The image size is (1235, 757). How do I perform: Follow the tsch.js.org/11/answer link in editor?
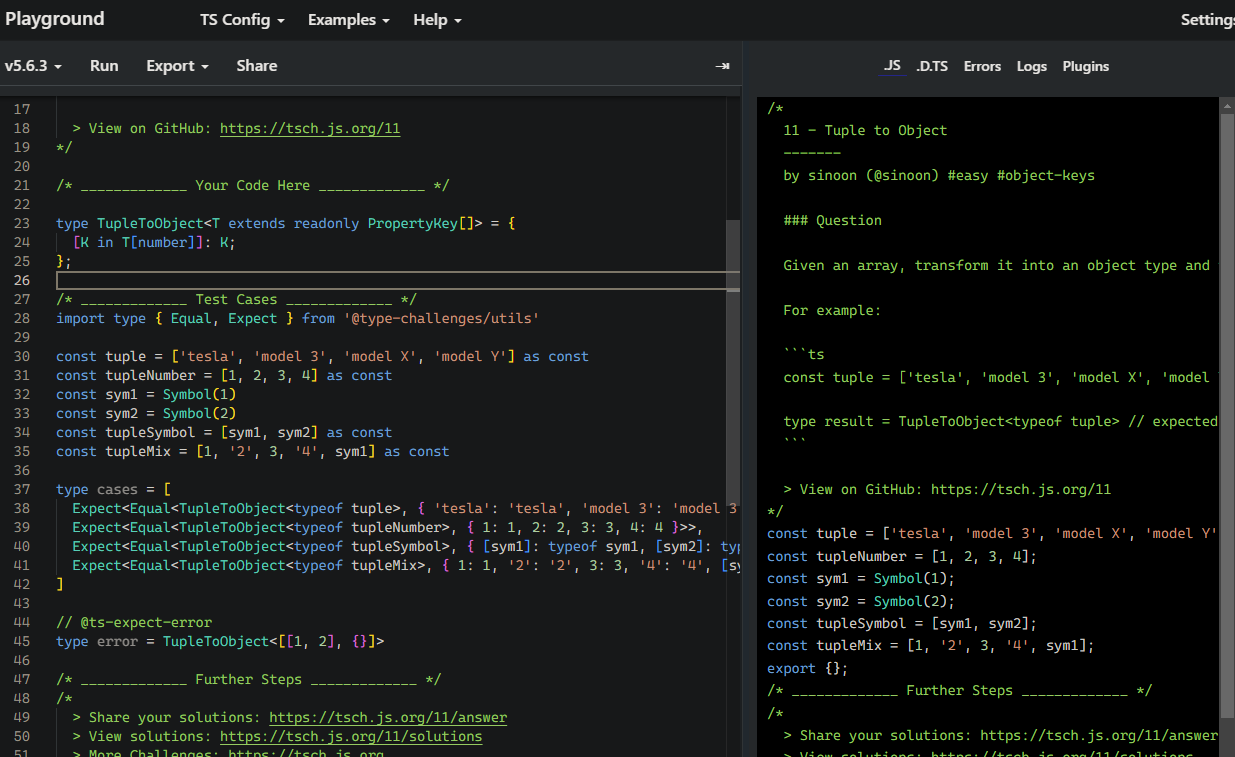[x=388, y=717]
